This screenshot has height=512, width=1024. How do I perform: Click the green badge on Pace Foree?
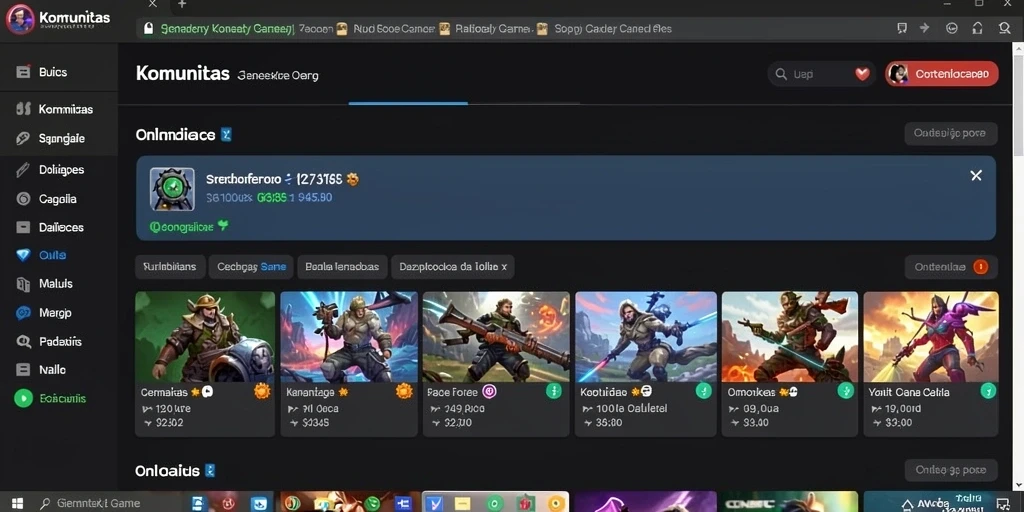pos(554,391)
